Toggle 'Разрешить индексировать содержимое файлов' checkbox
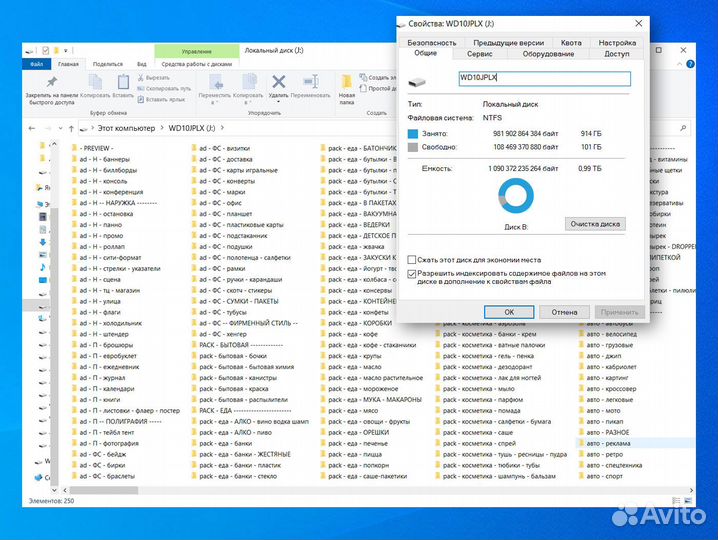This screenshot has height=540, width=718. click(411, 274)
